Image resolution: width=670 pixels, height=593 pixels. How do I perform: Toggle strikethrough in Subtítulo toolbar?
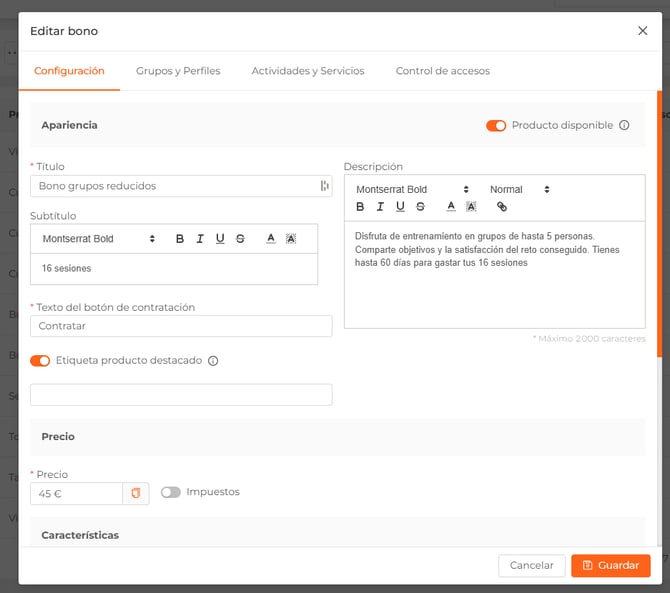pos(240,239)
